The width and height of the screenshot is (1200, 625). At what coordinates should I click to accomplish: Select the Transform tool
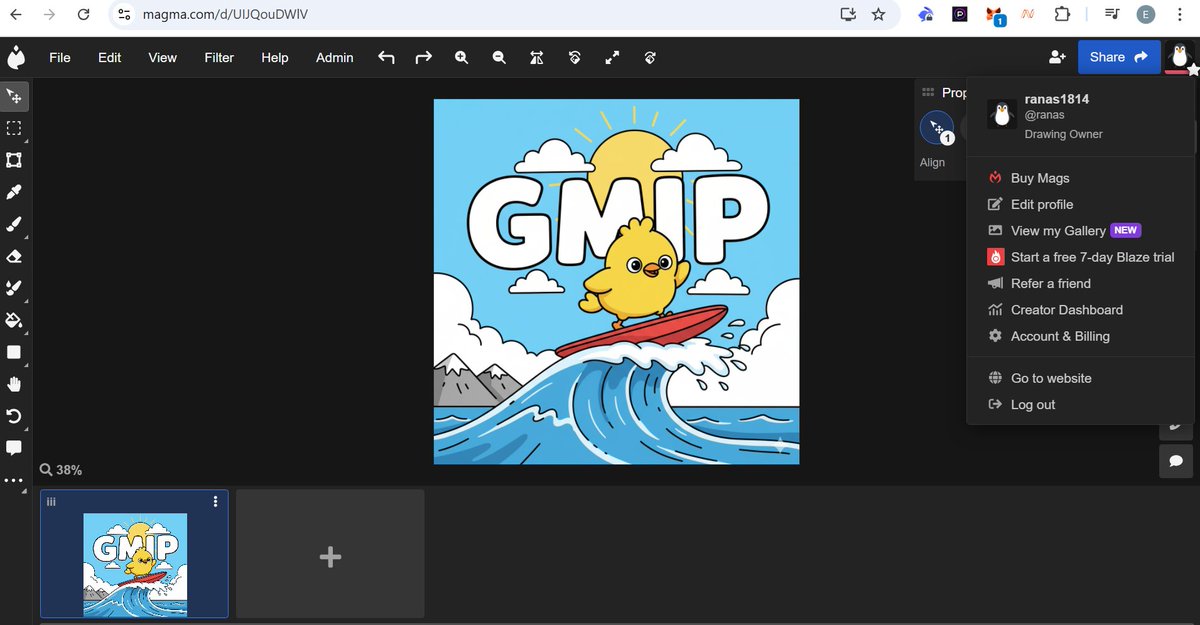[x=14, y=160]
